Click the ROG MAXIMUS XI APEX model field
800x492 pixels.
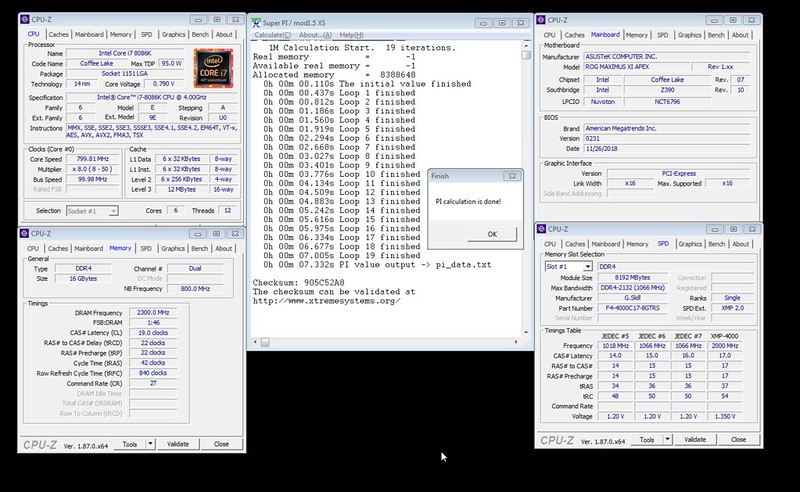click(x=636, y=67)
